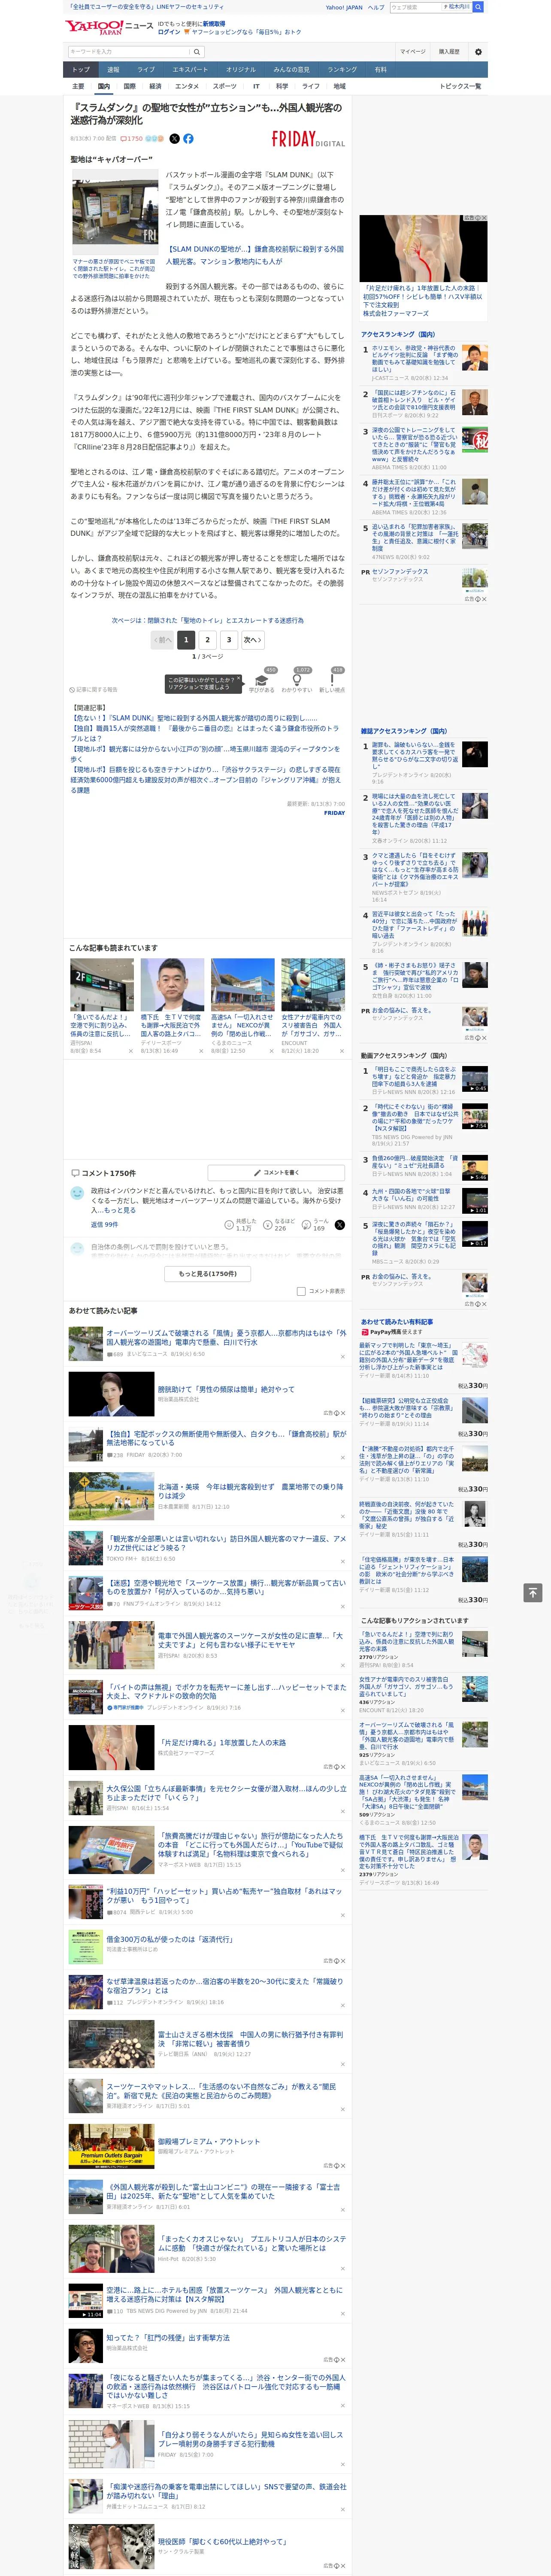The width and height of the screenshot is (551, 2576).
Task: Open comments via the 1750 comment icon
Action: click(132, 139)
